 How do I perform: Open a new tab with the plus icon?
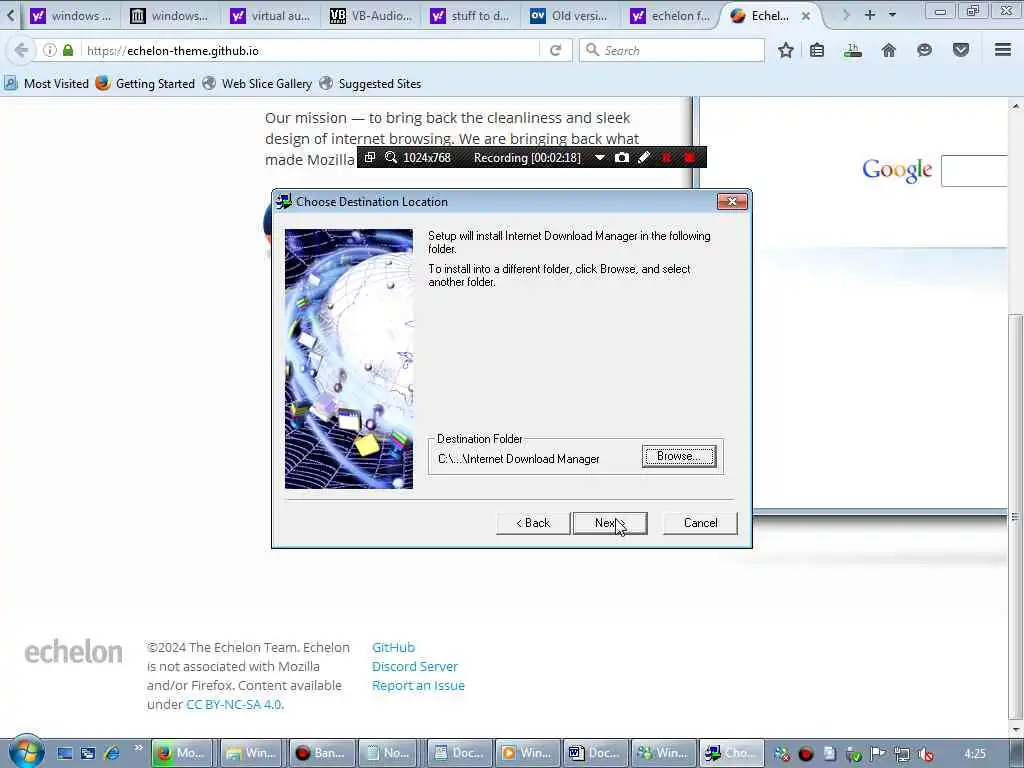[x=870, y=14]
